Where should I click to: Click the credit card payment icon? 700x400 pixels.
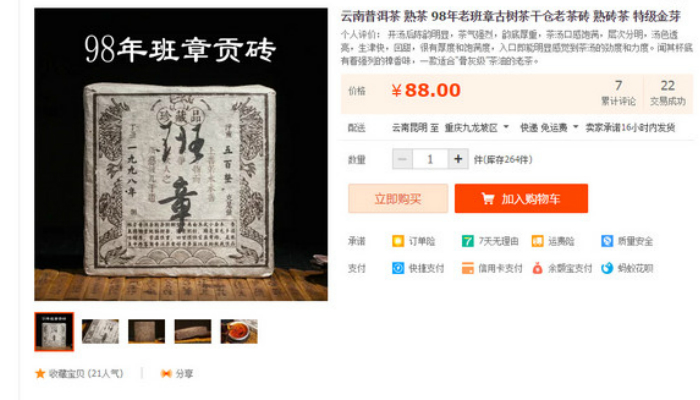pos(467,268)
